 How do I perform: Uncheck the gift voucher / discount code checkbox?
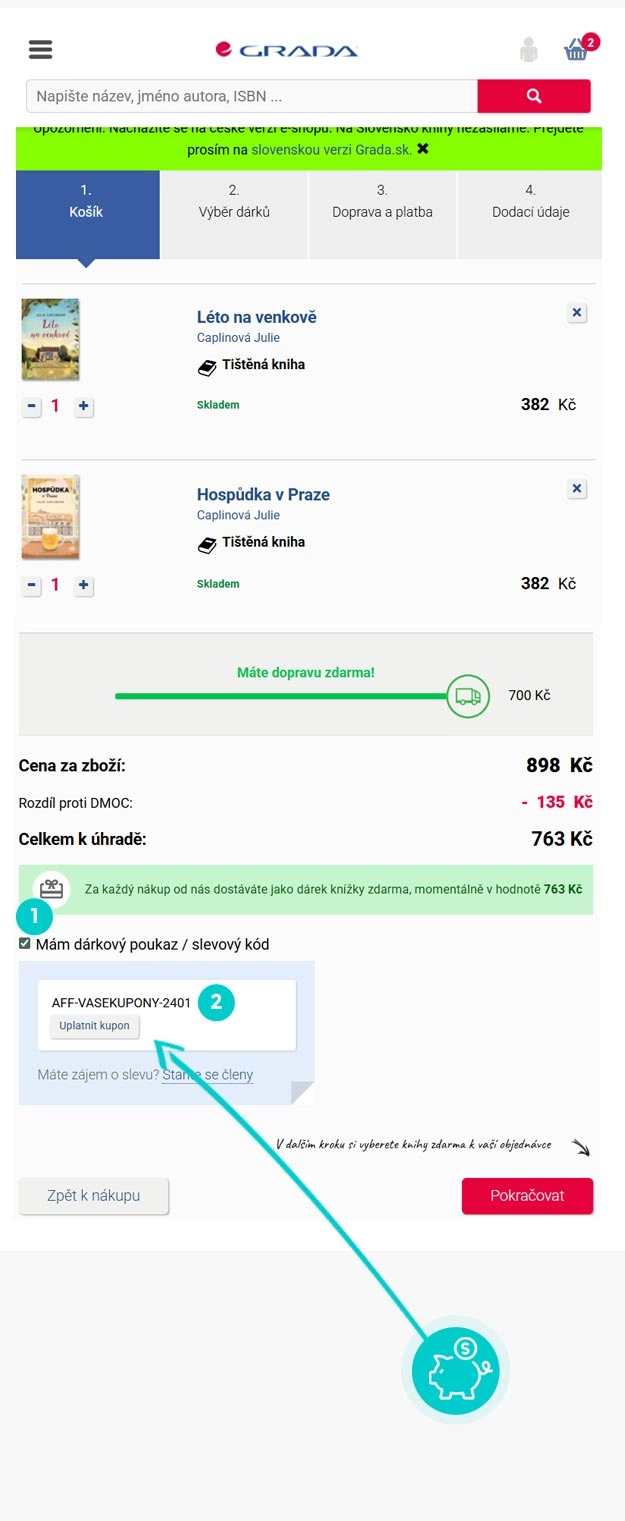point(25,943)
